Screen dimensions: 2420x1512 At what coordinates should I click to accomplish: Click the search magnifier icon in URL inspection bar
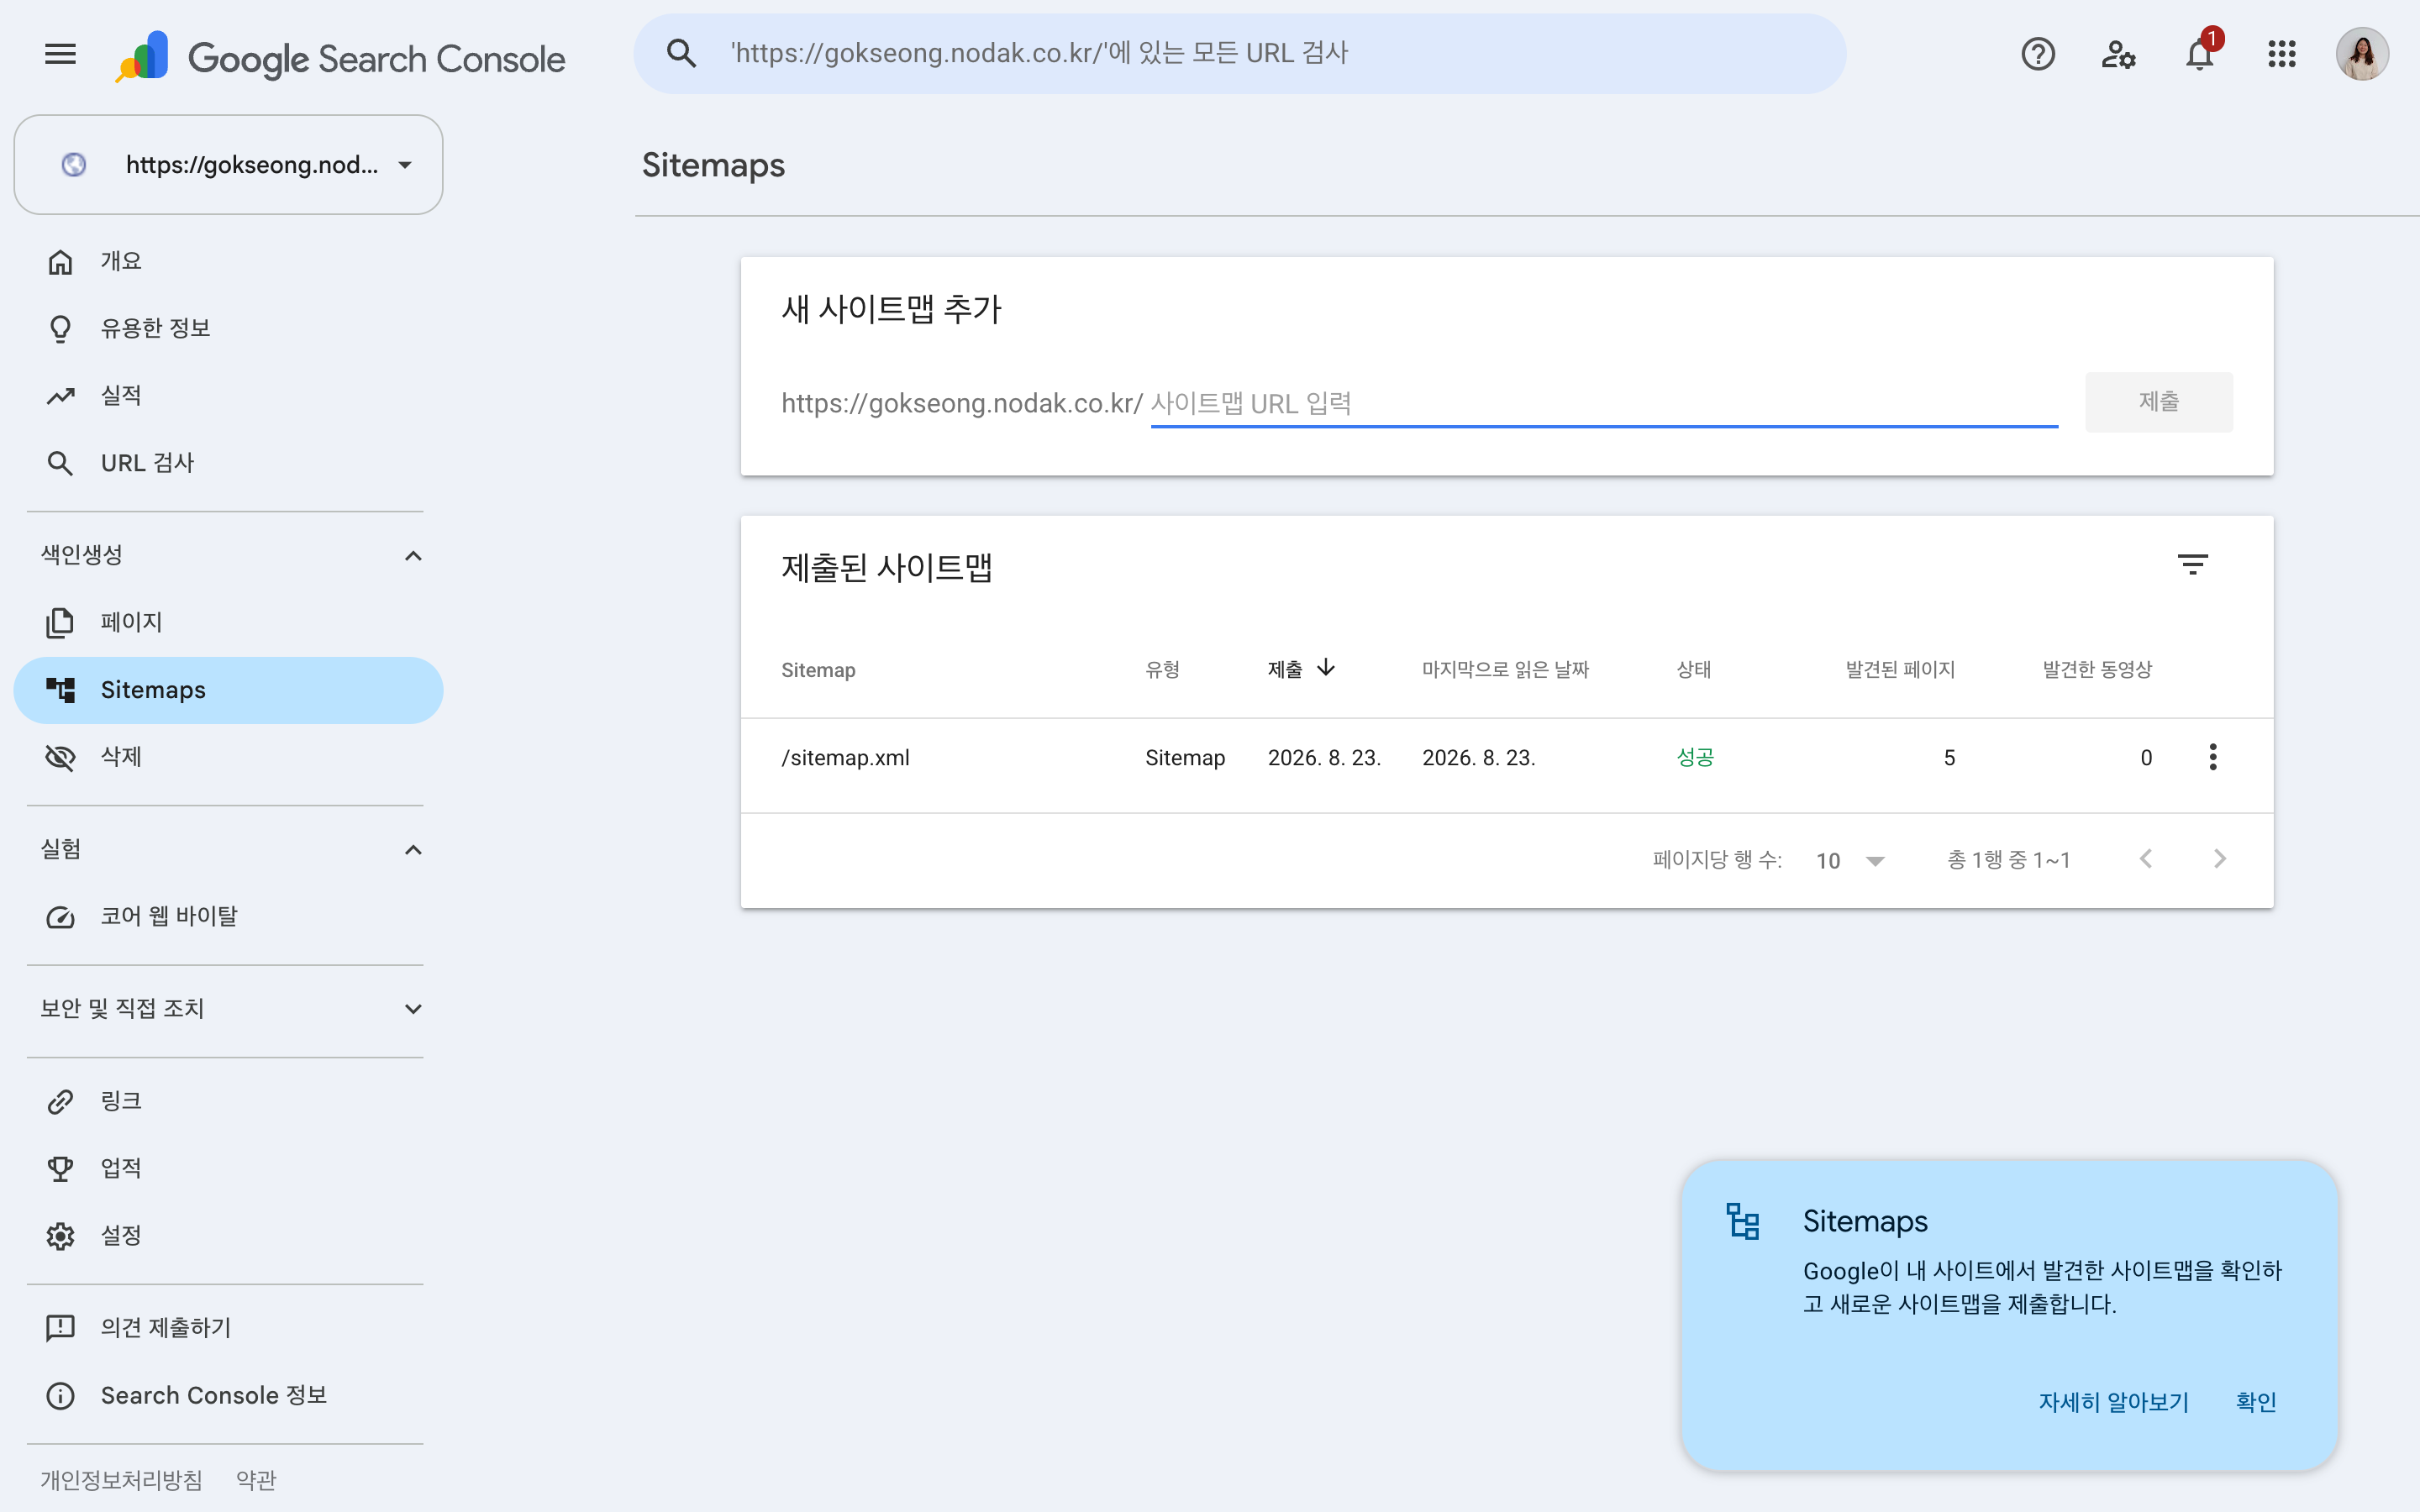click(x=681, y=53)
